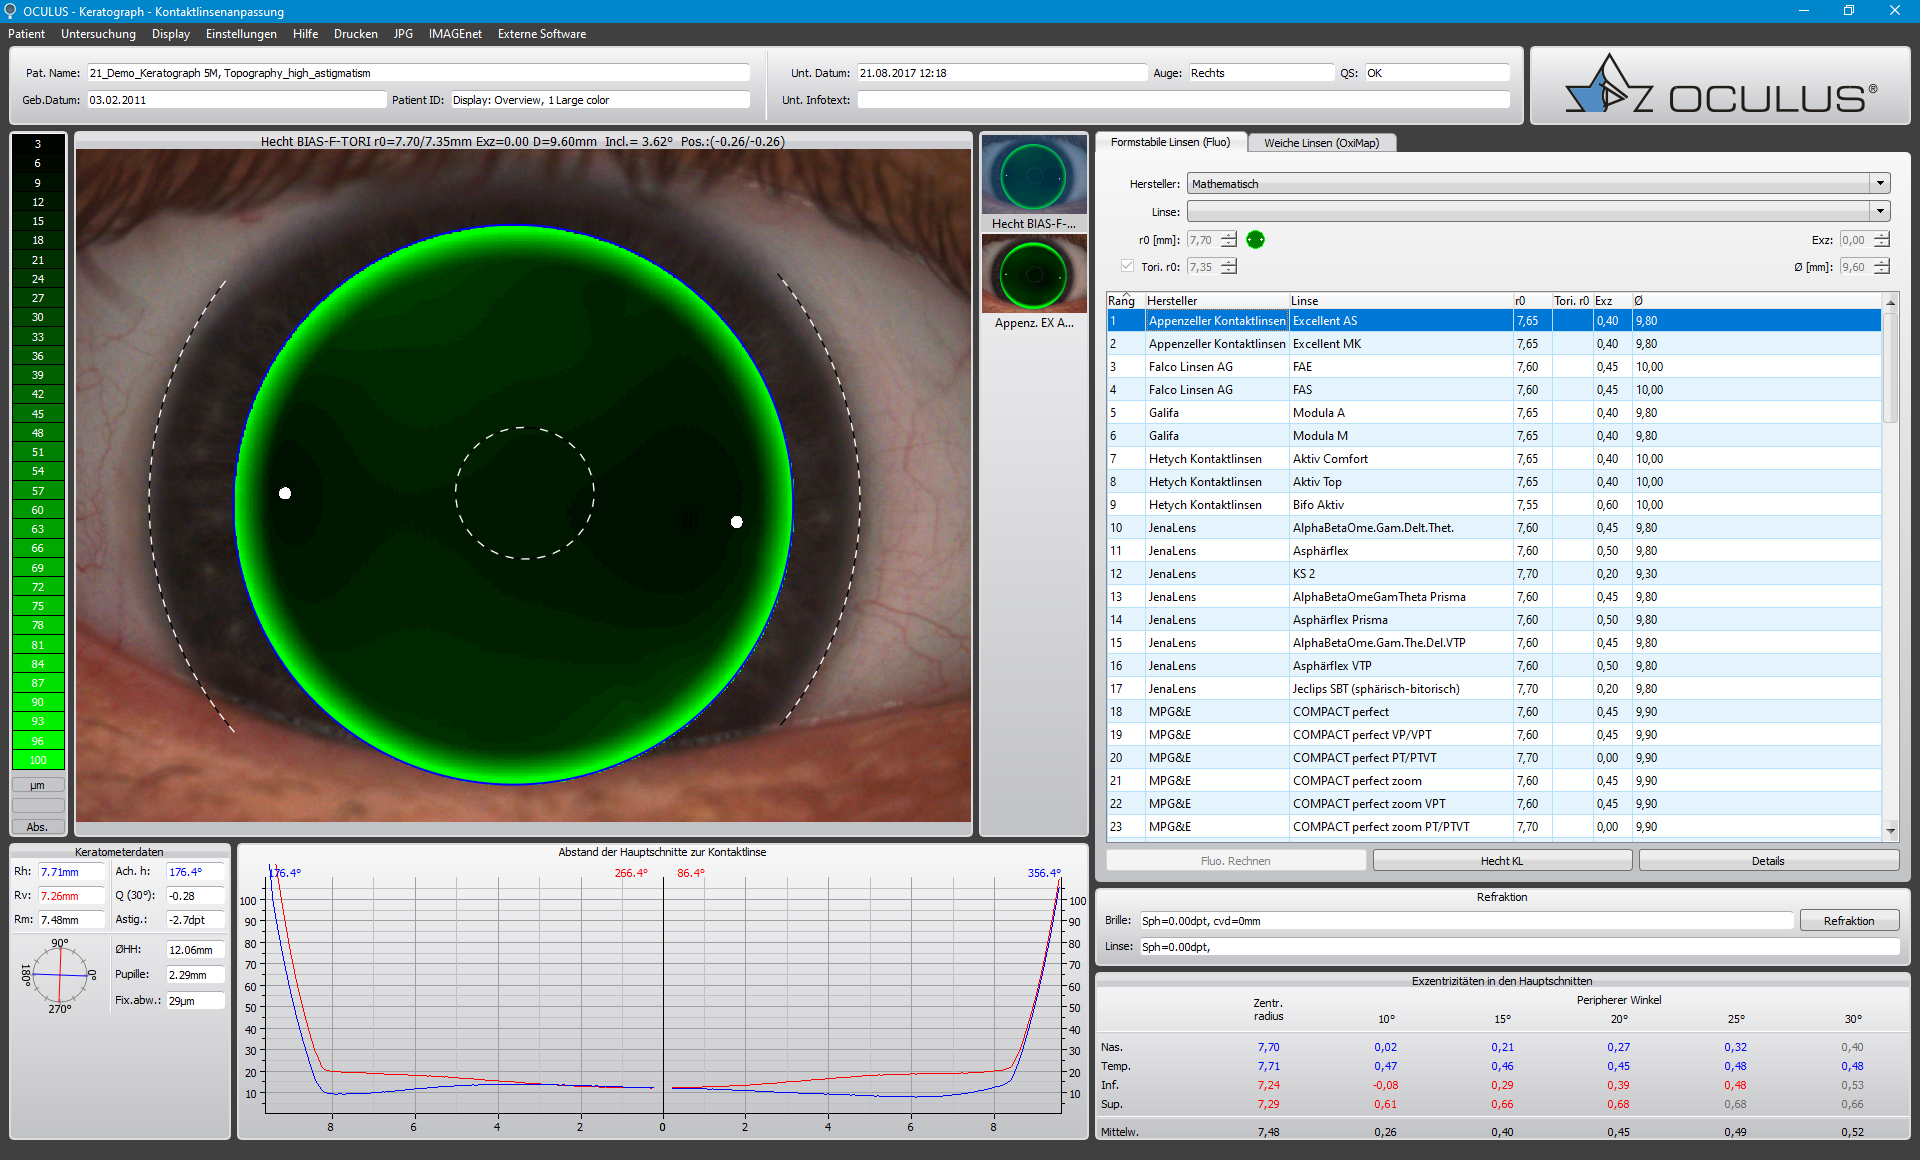Viewport: 1920px width, 1160px height.
Task: Click the Brille refraction field
Action: [x=1467, y=921]
